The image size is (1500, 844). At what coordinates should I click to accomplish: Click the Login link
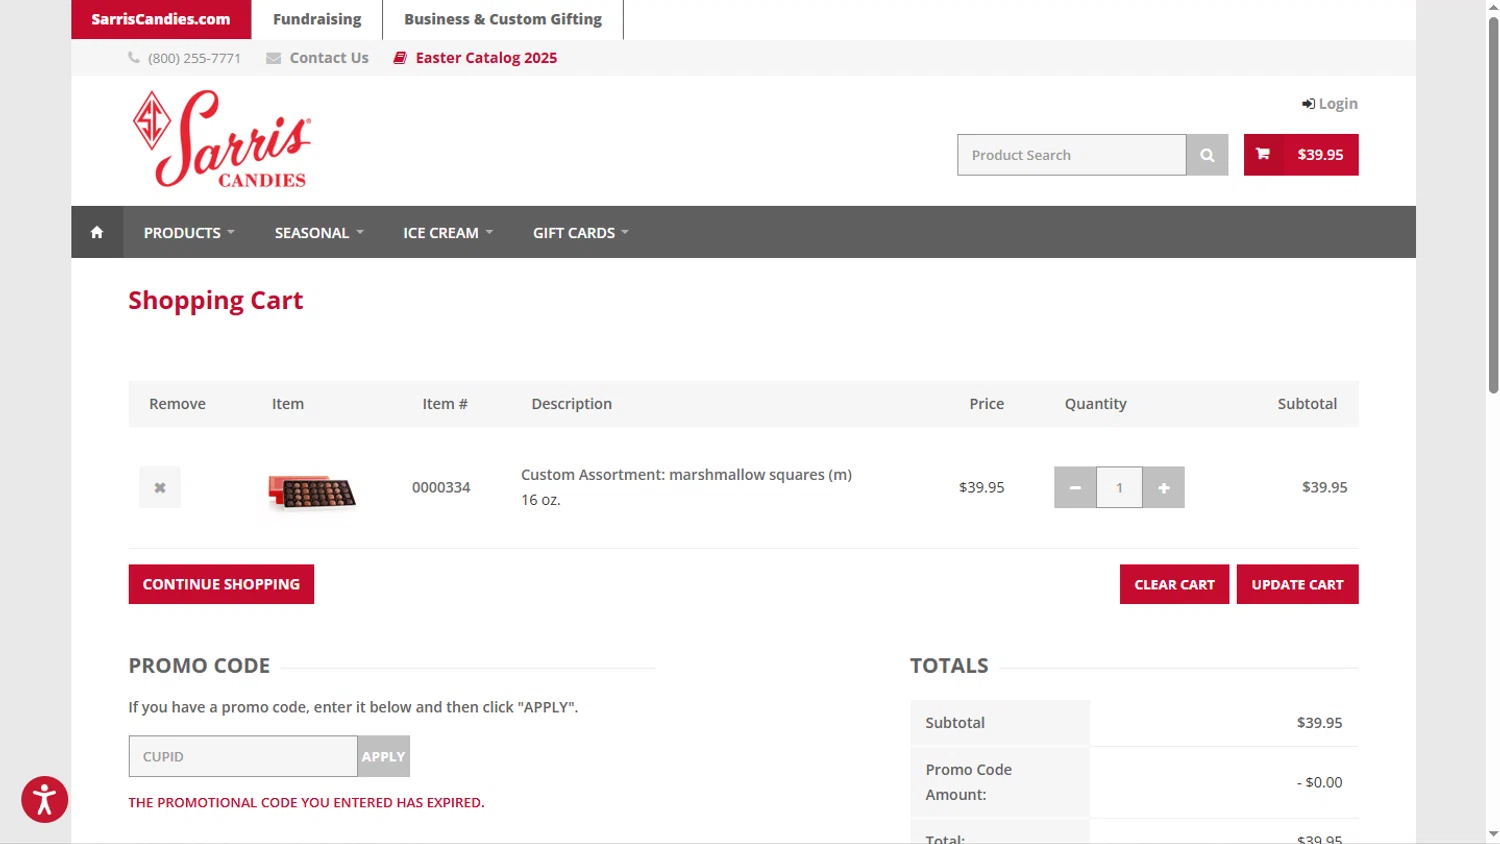point(1330,103)
